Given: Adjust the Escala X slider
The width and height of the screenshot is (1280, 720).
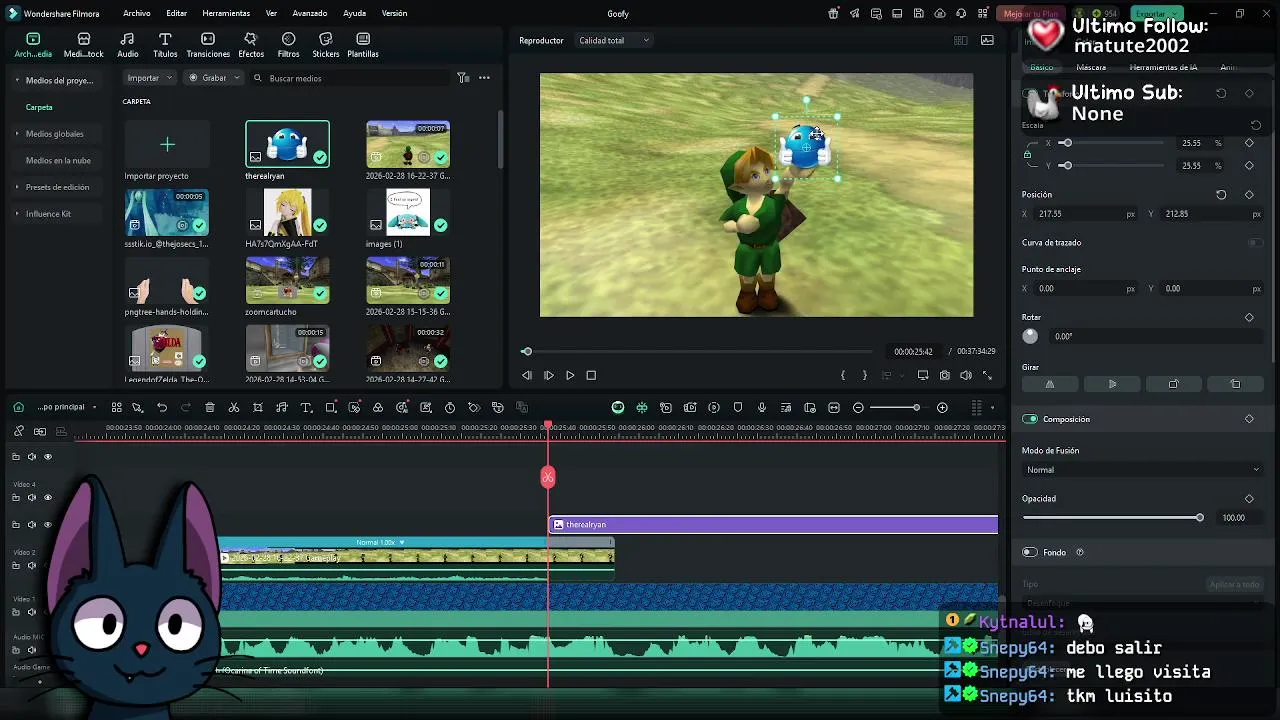Looking at the screenshot, I should pyautogui.click(x=1110, y=143).
